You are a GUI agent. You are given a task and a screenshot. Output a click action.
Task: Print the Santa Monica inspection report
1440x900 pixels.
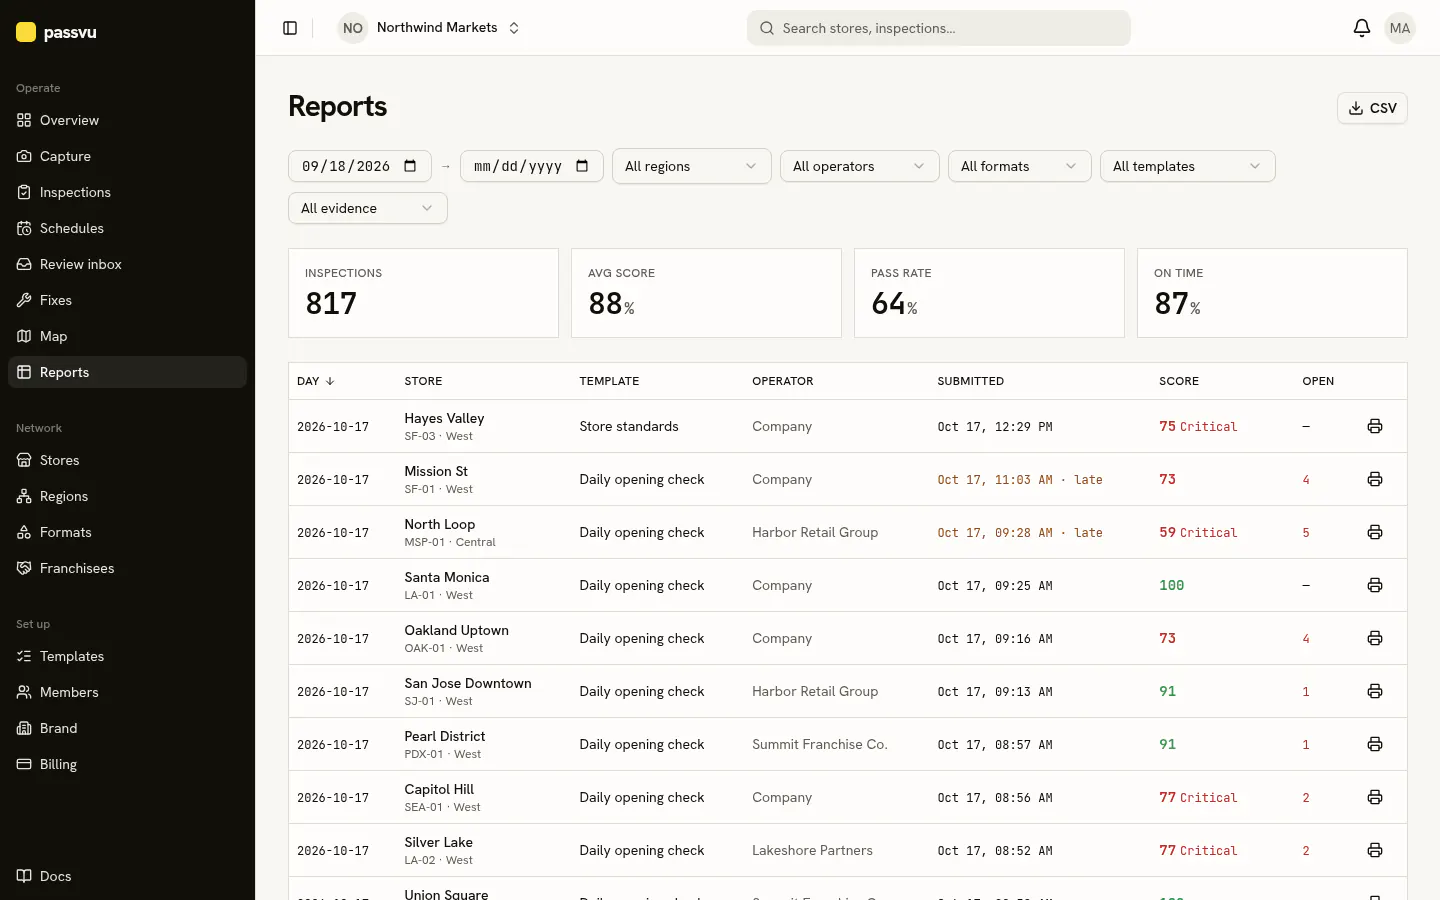click(1375, 585)
